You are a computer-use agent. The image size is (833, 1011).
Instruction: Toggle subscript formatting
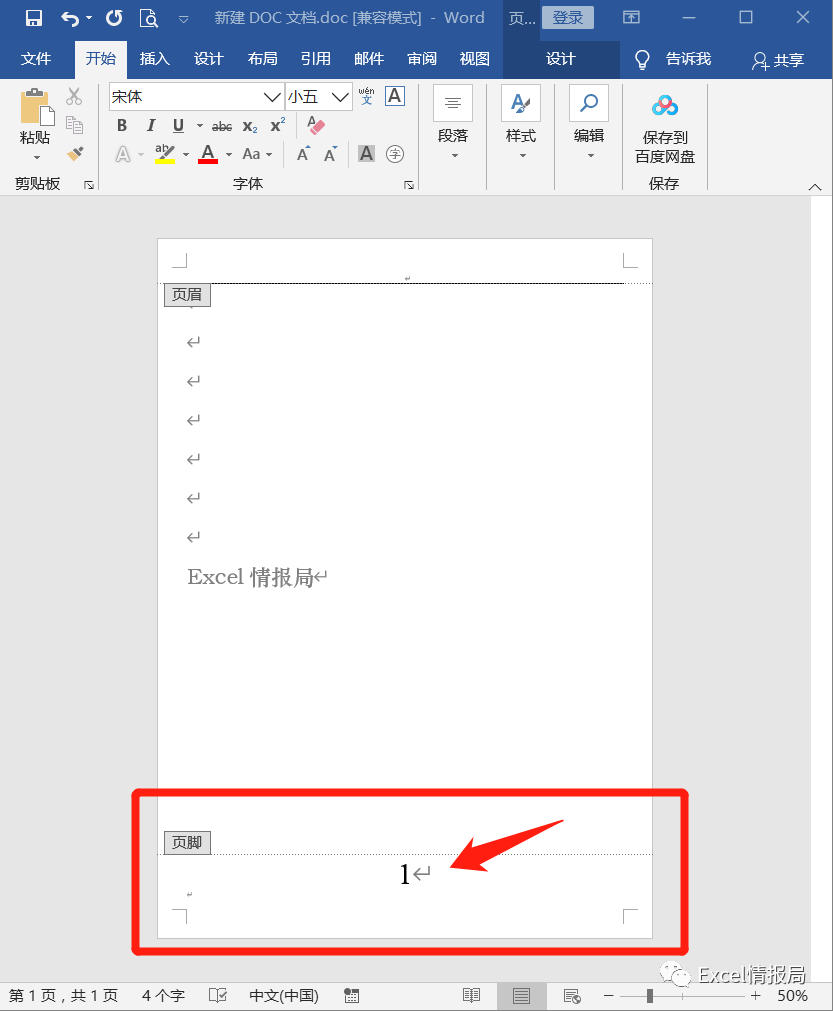tap(250, 126)
